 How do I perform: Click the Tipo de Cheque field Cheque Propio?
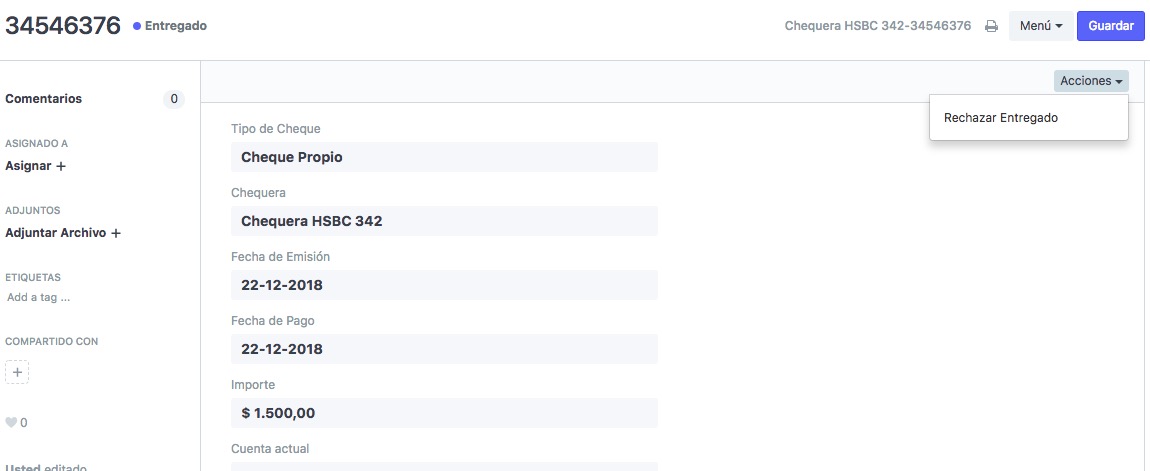tap(444, 157)
